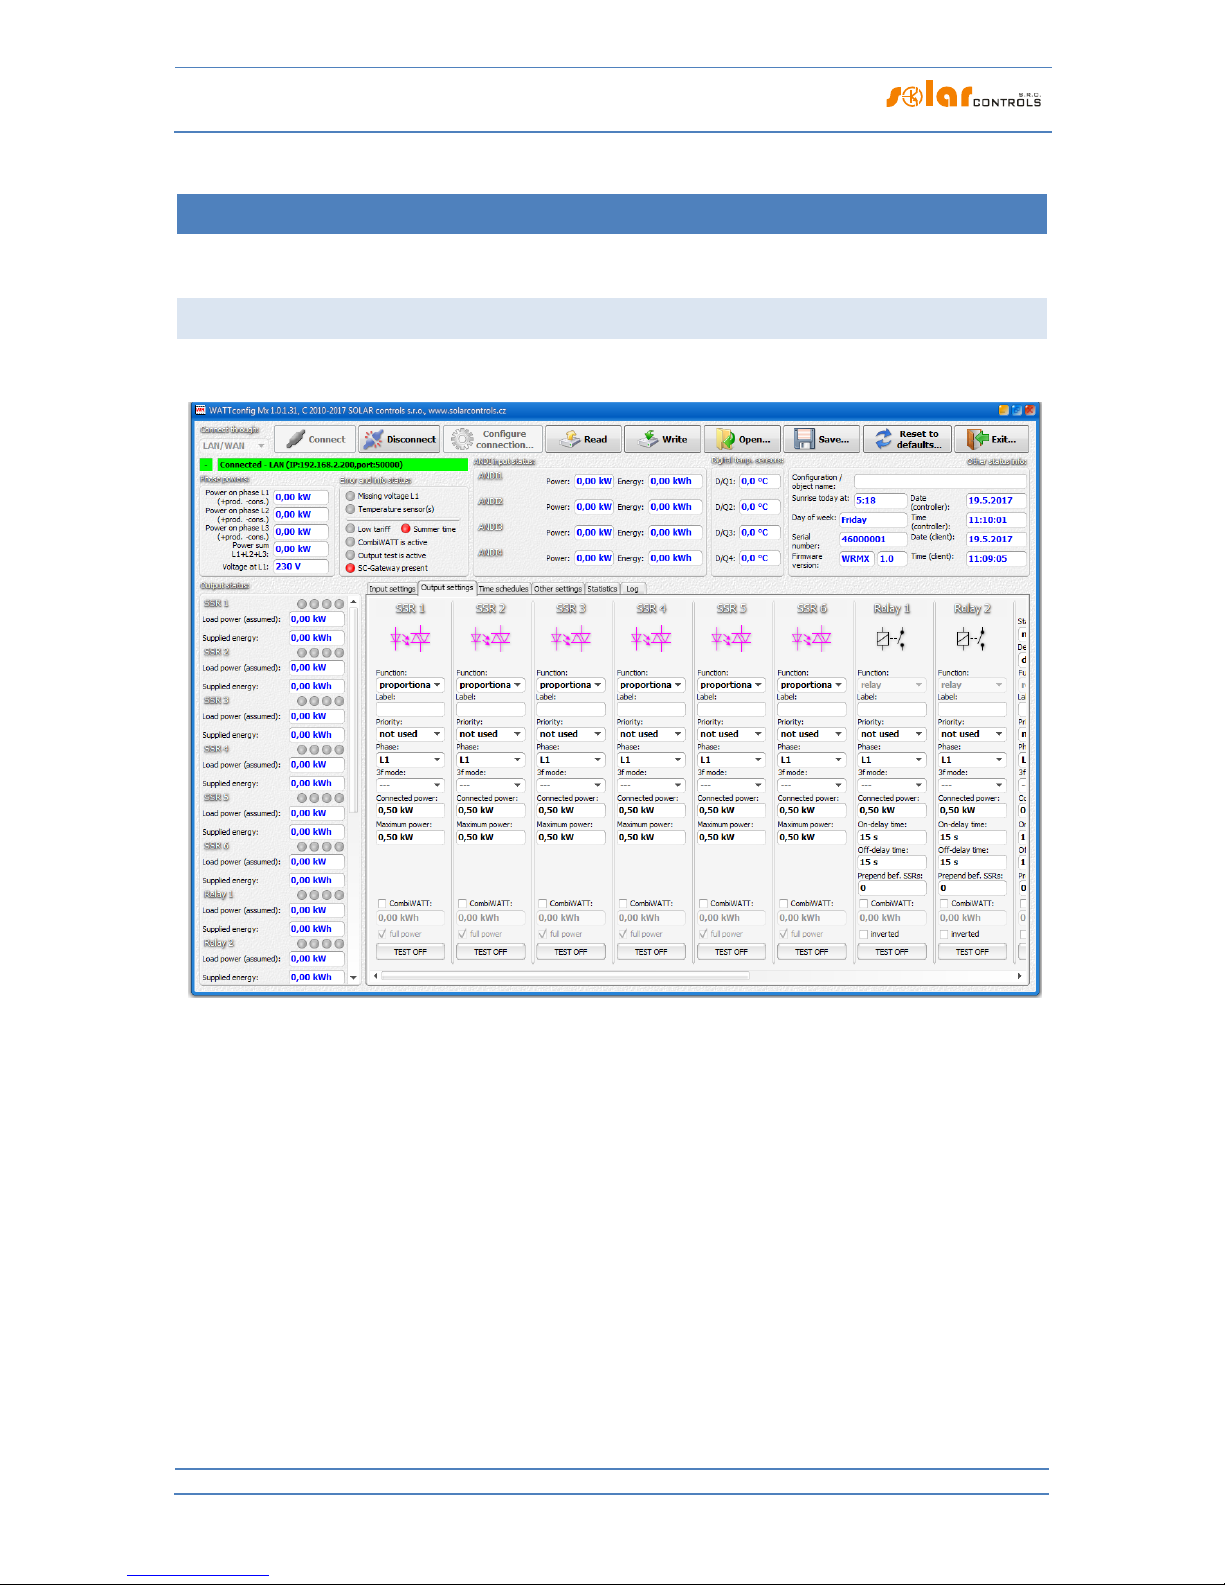Click the Missing voltage L1 indicator

click(350, 496)
